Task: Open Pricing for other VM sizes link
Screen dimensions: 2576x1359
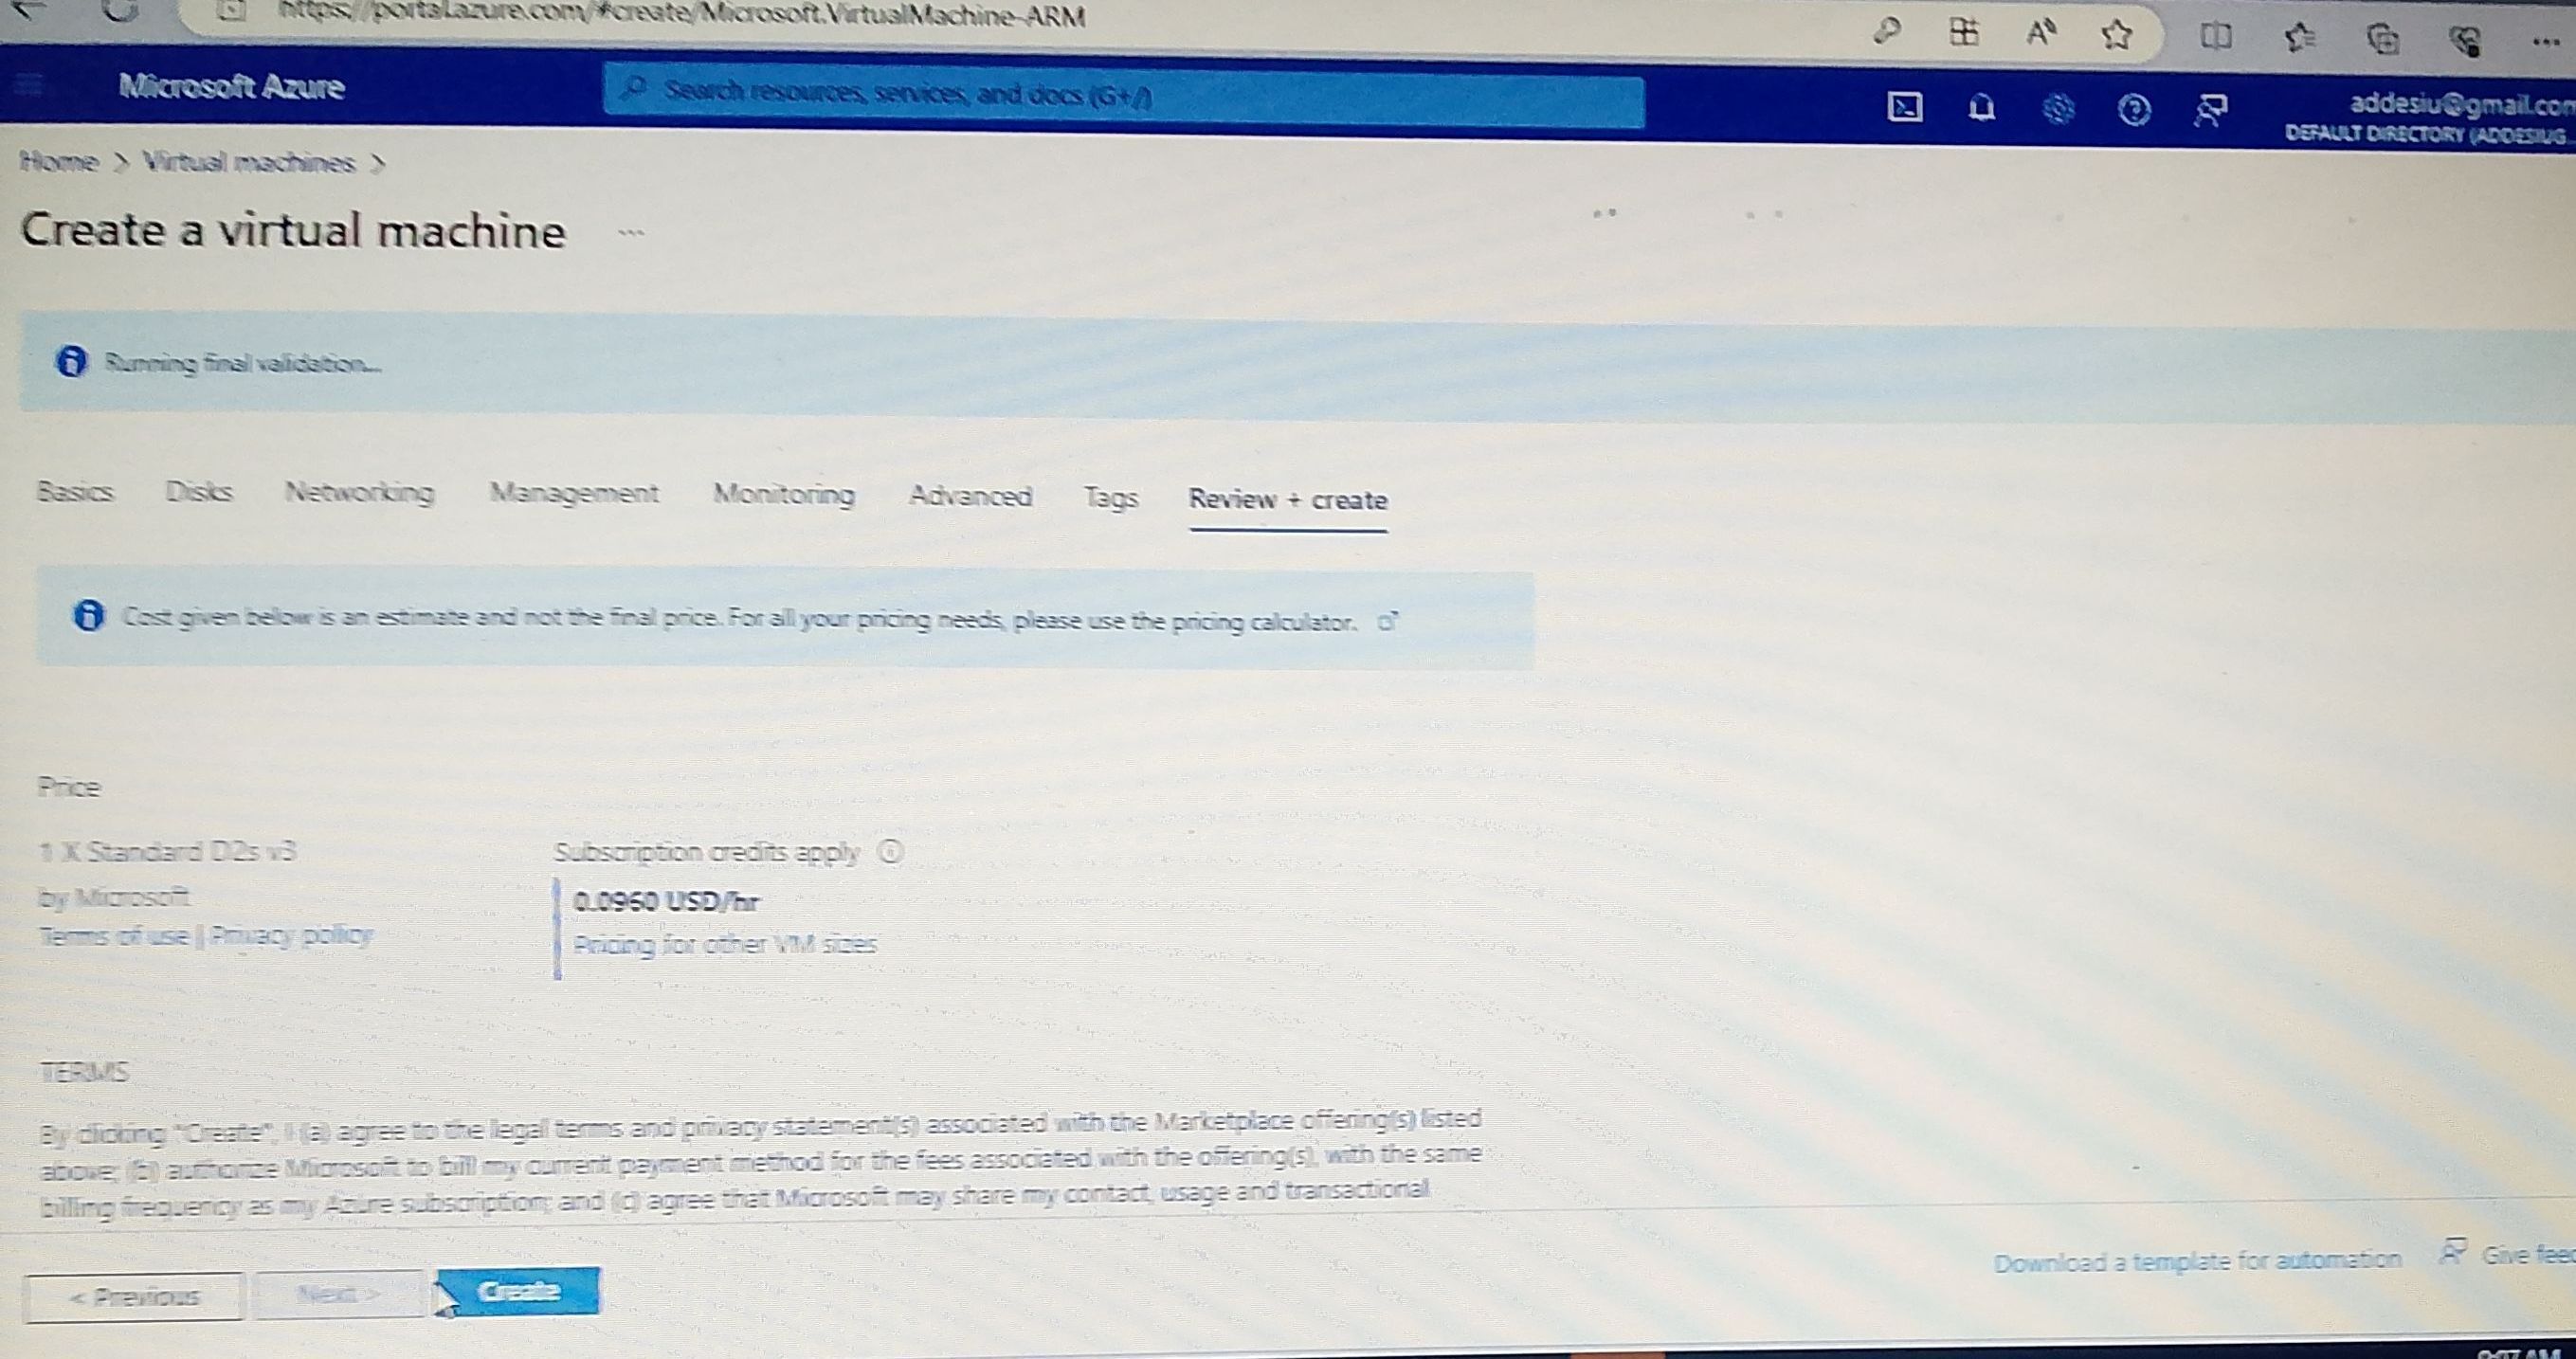Action: tap(725, 945)
